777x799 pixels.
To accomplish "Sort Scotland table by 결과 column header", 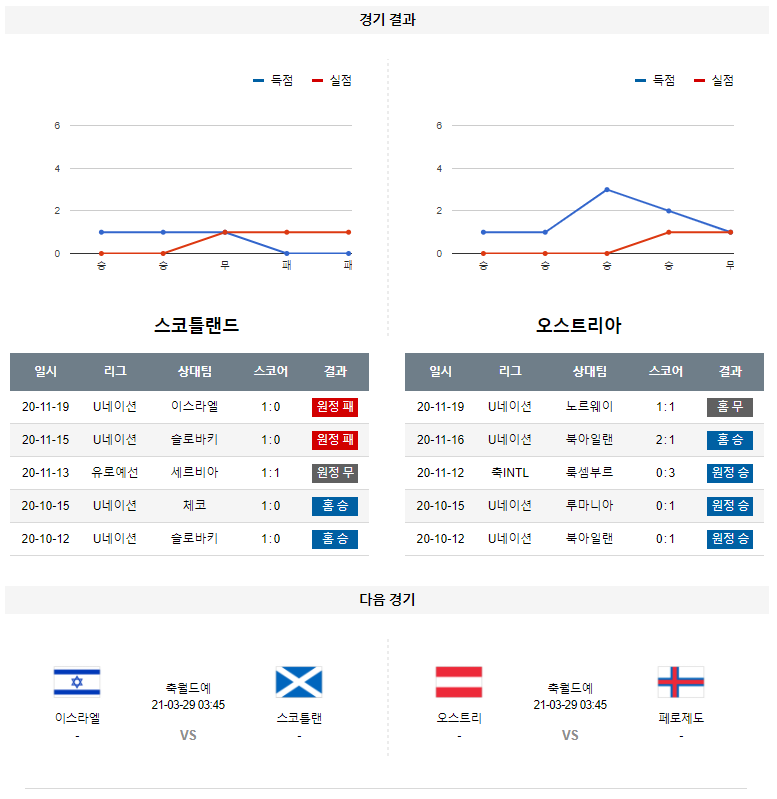I will coord(335,371).
